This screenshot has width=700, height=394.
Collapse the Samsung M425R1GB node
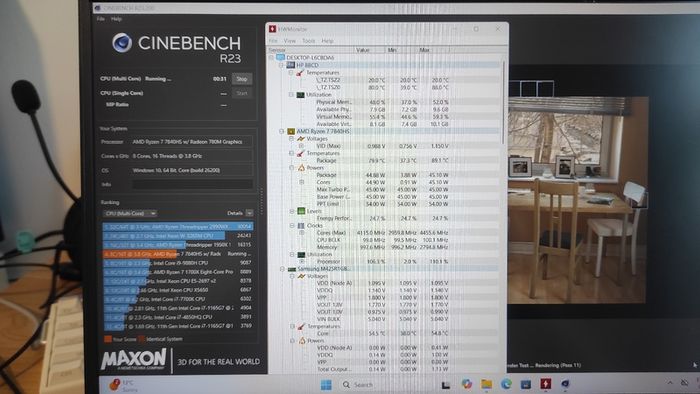tap(282, 269)
